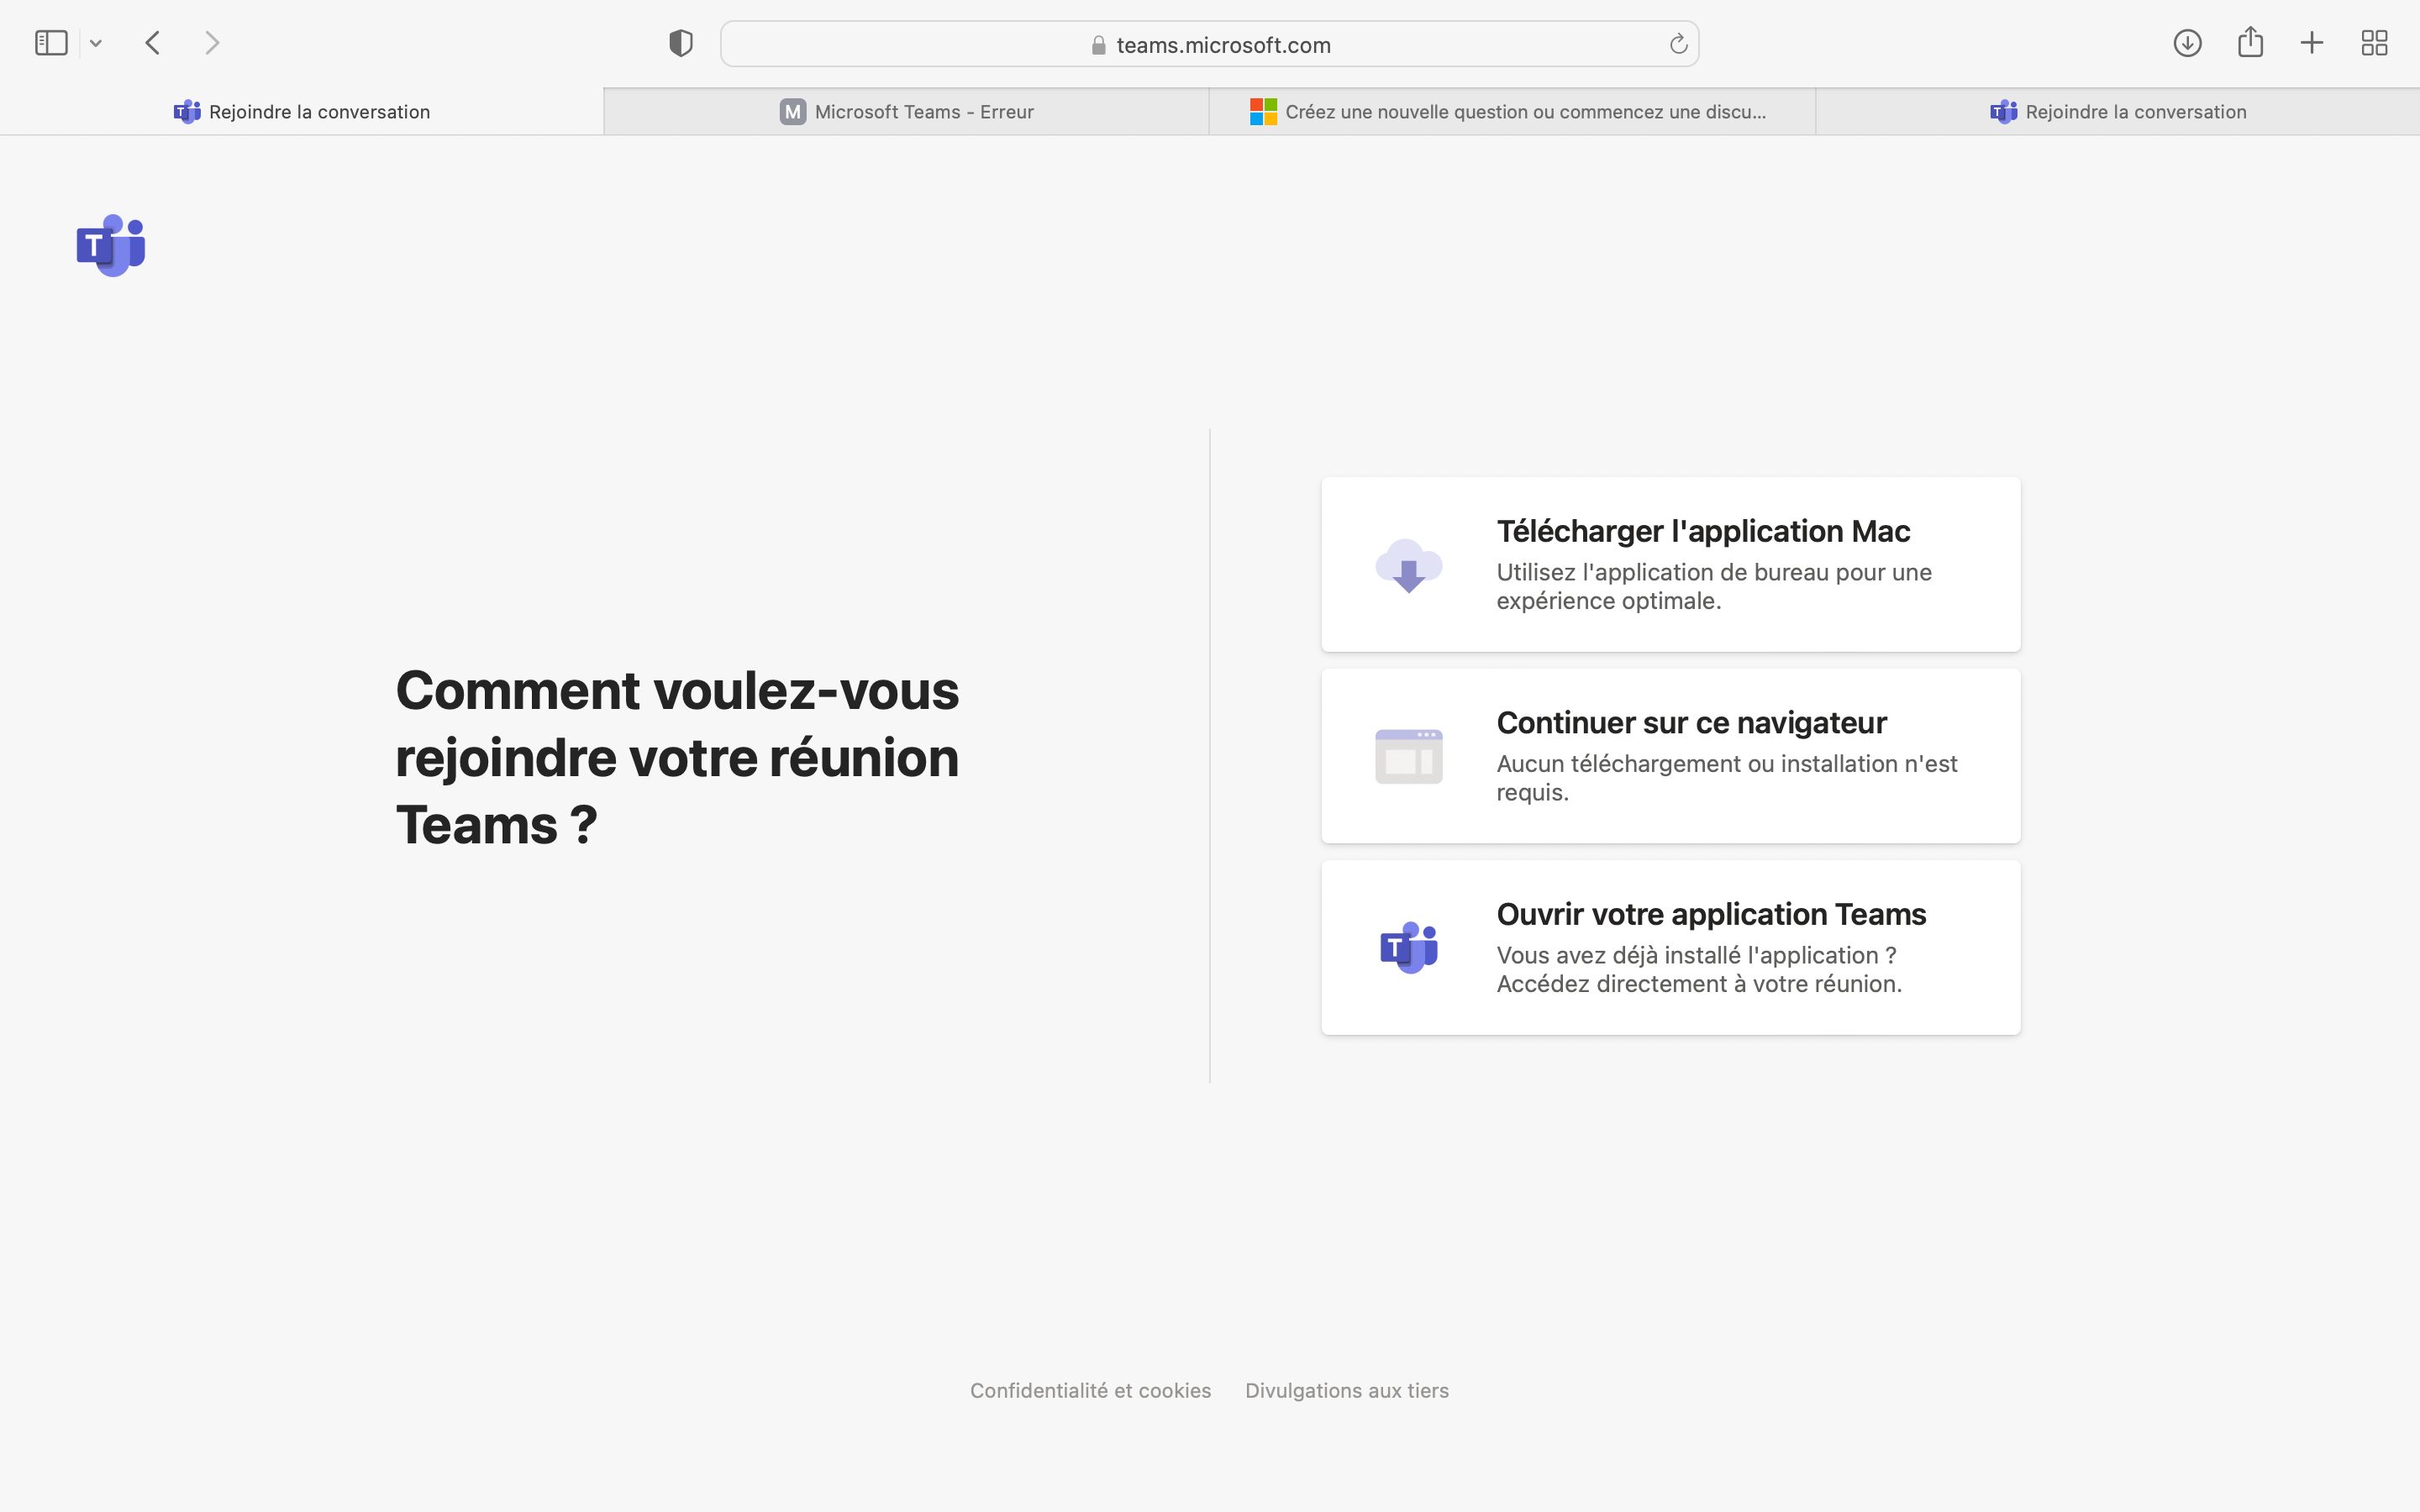This screenshot has height=1512, width=2420.
Task: Click the forward navigation arrow
Action: click(x=212, y=43)
